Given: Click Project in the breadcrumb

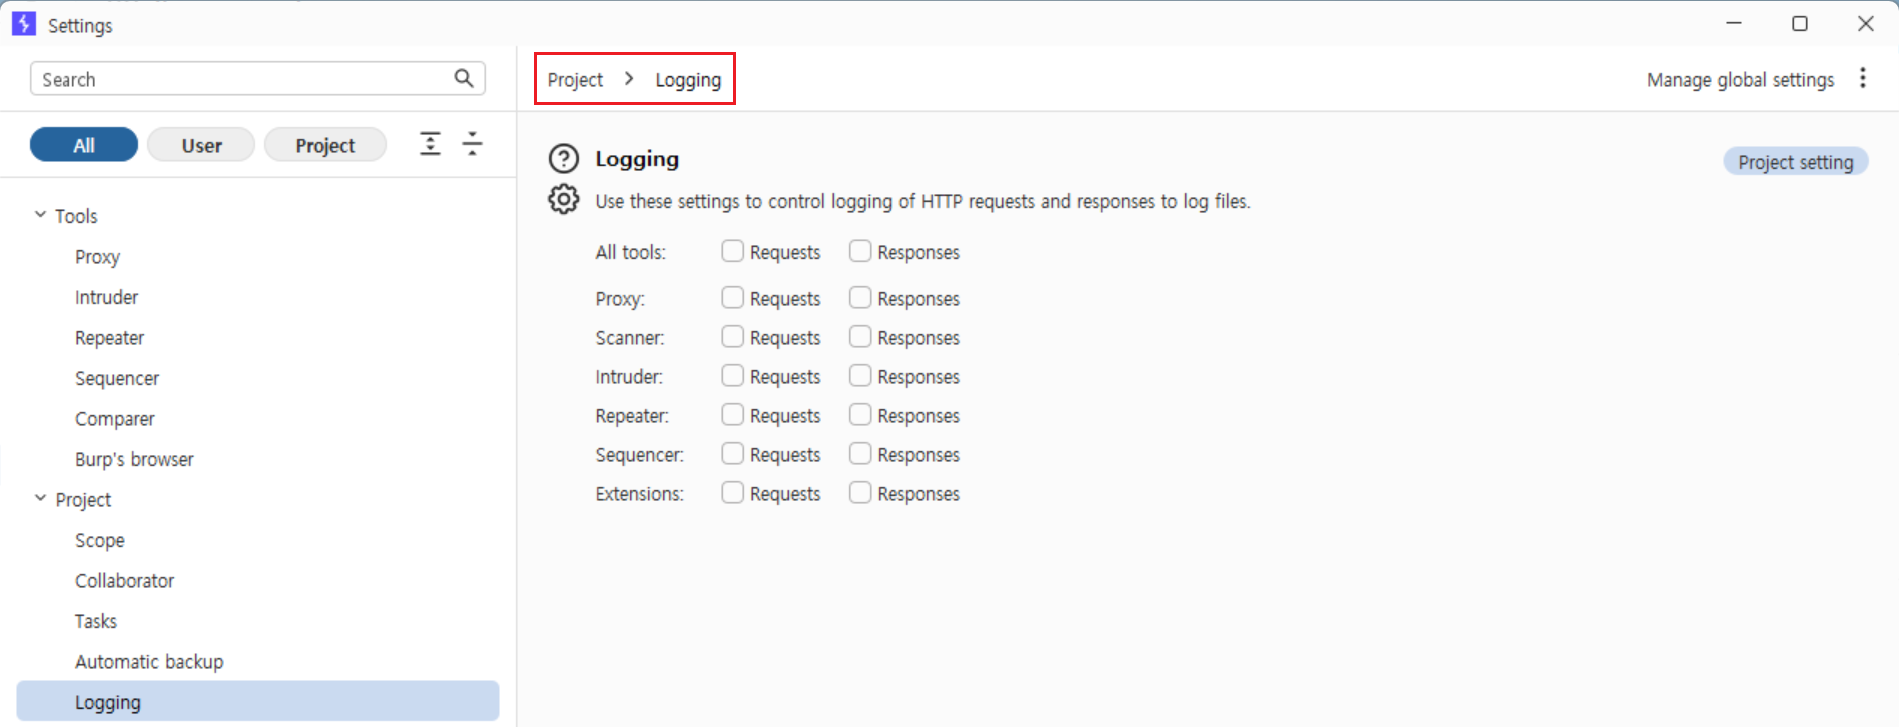Looking at the screenshot, I should (575, 80).
